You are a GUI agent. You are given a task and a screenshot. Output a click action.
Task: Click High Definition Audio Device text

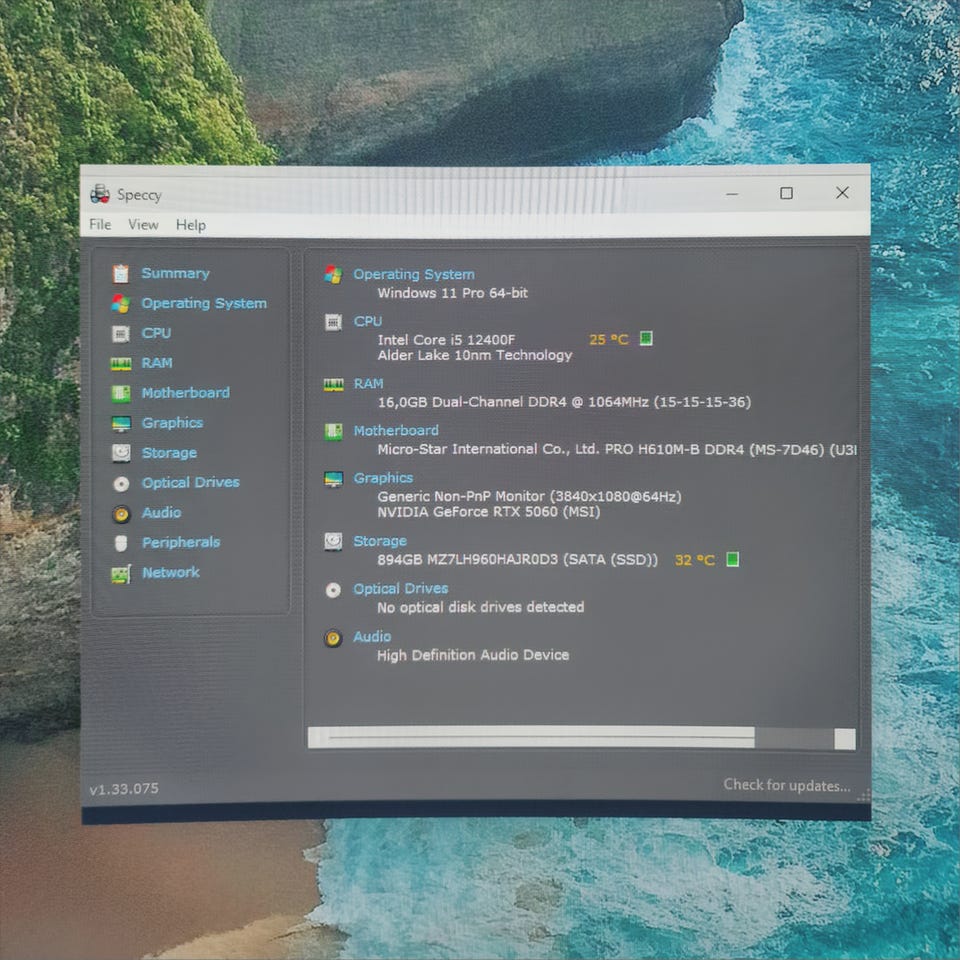(x=473, y=655)
